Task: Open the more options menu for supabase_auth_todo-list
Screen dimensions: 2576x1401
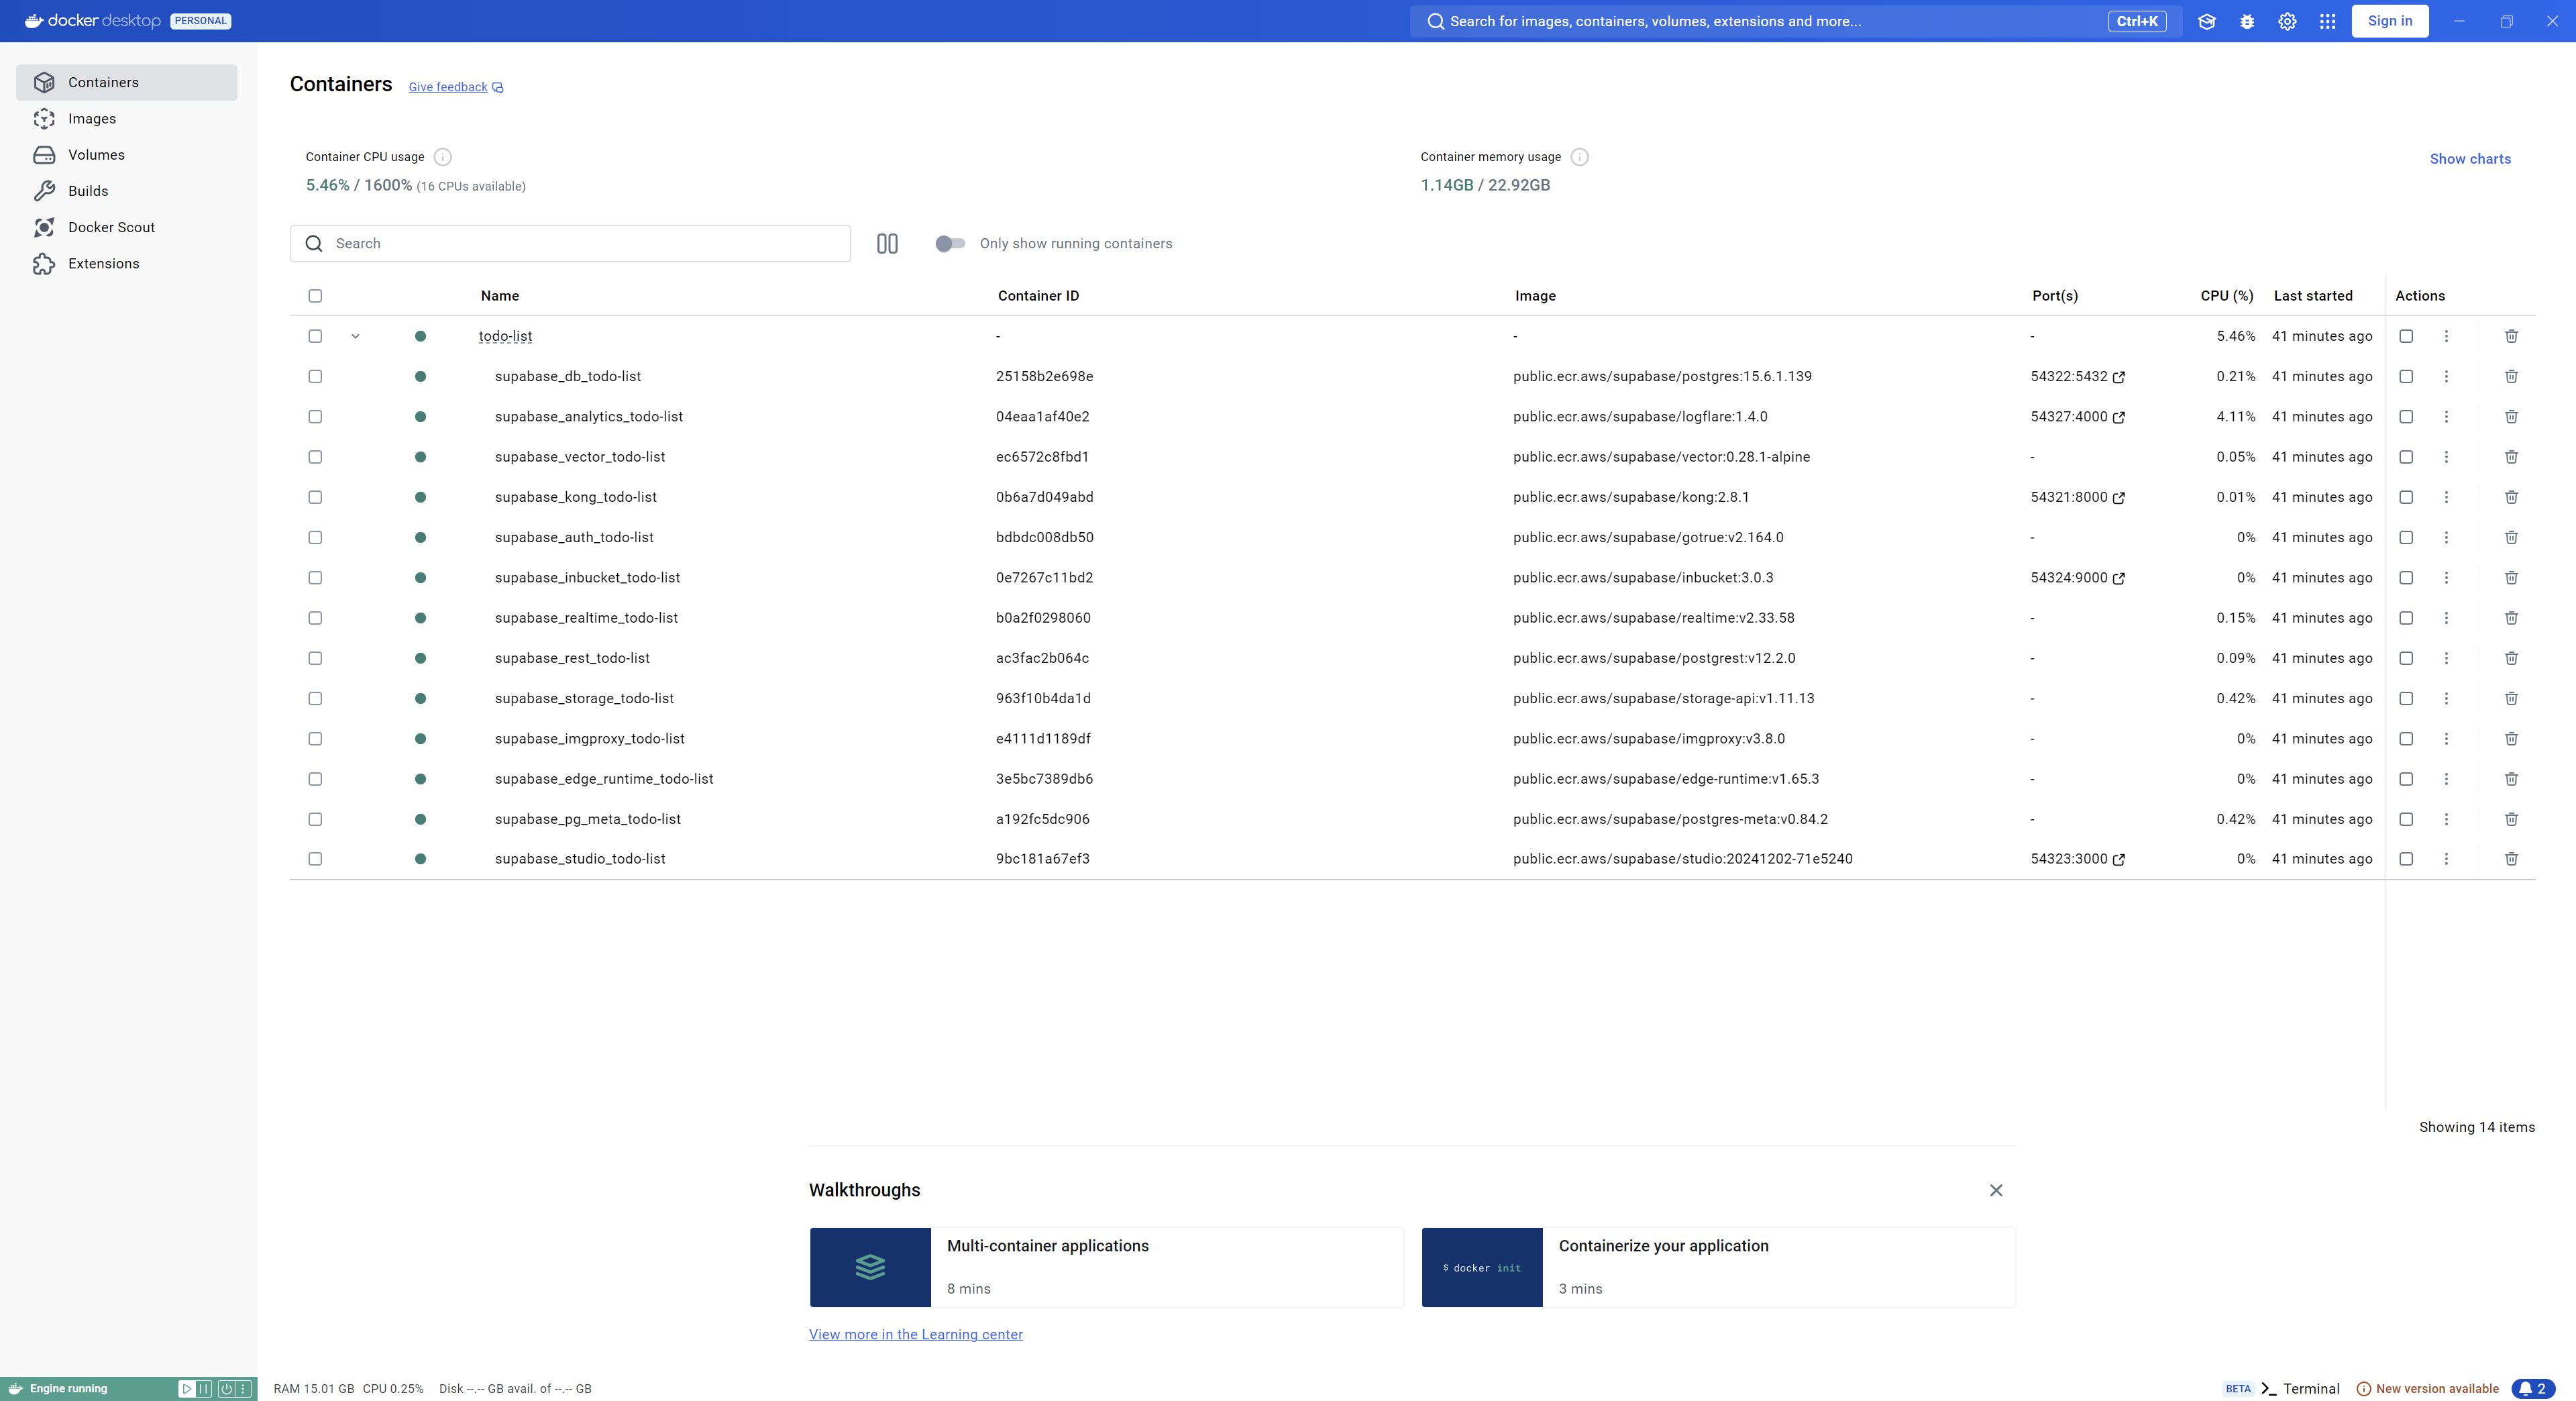Action: [2446, 537]
